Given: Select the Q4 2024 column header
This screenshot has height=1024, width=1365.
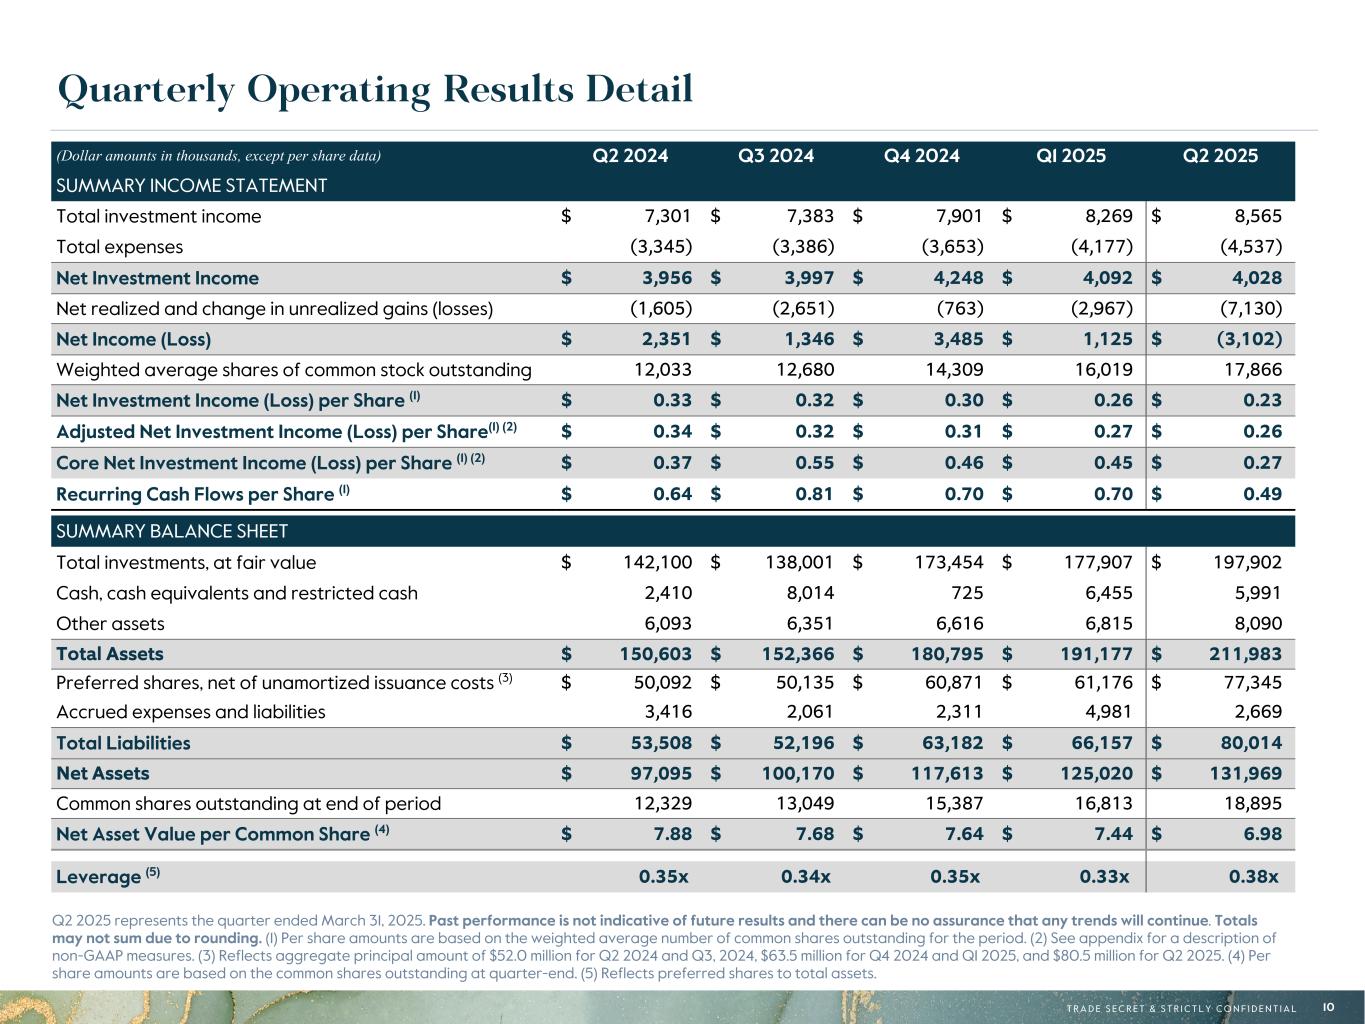Looking at the screenshot, I should [922, 155].
